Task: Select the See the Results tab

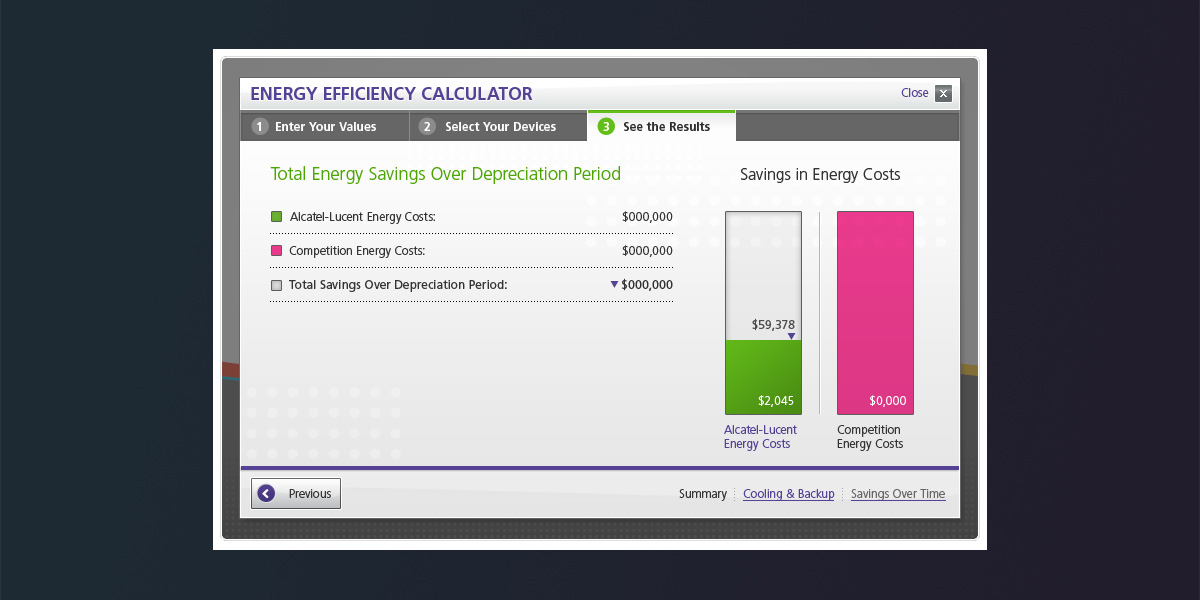Action: tap(666, 127)
